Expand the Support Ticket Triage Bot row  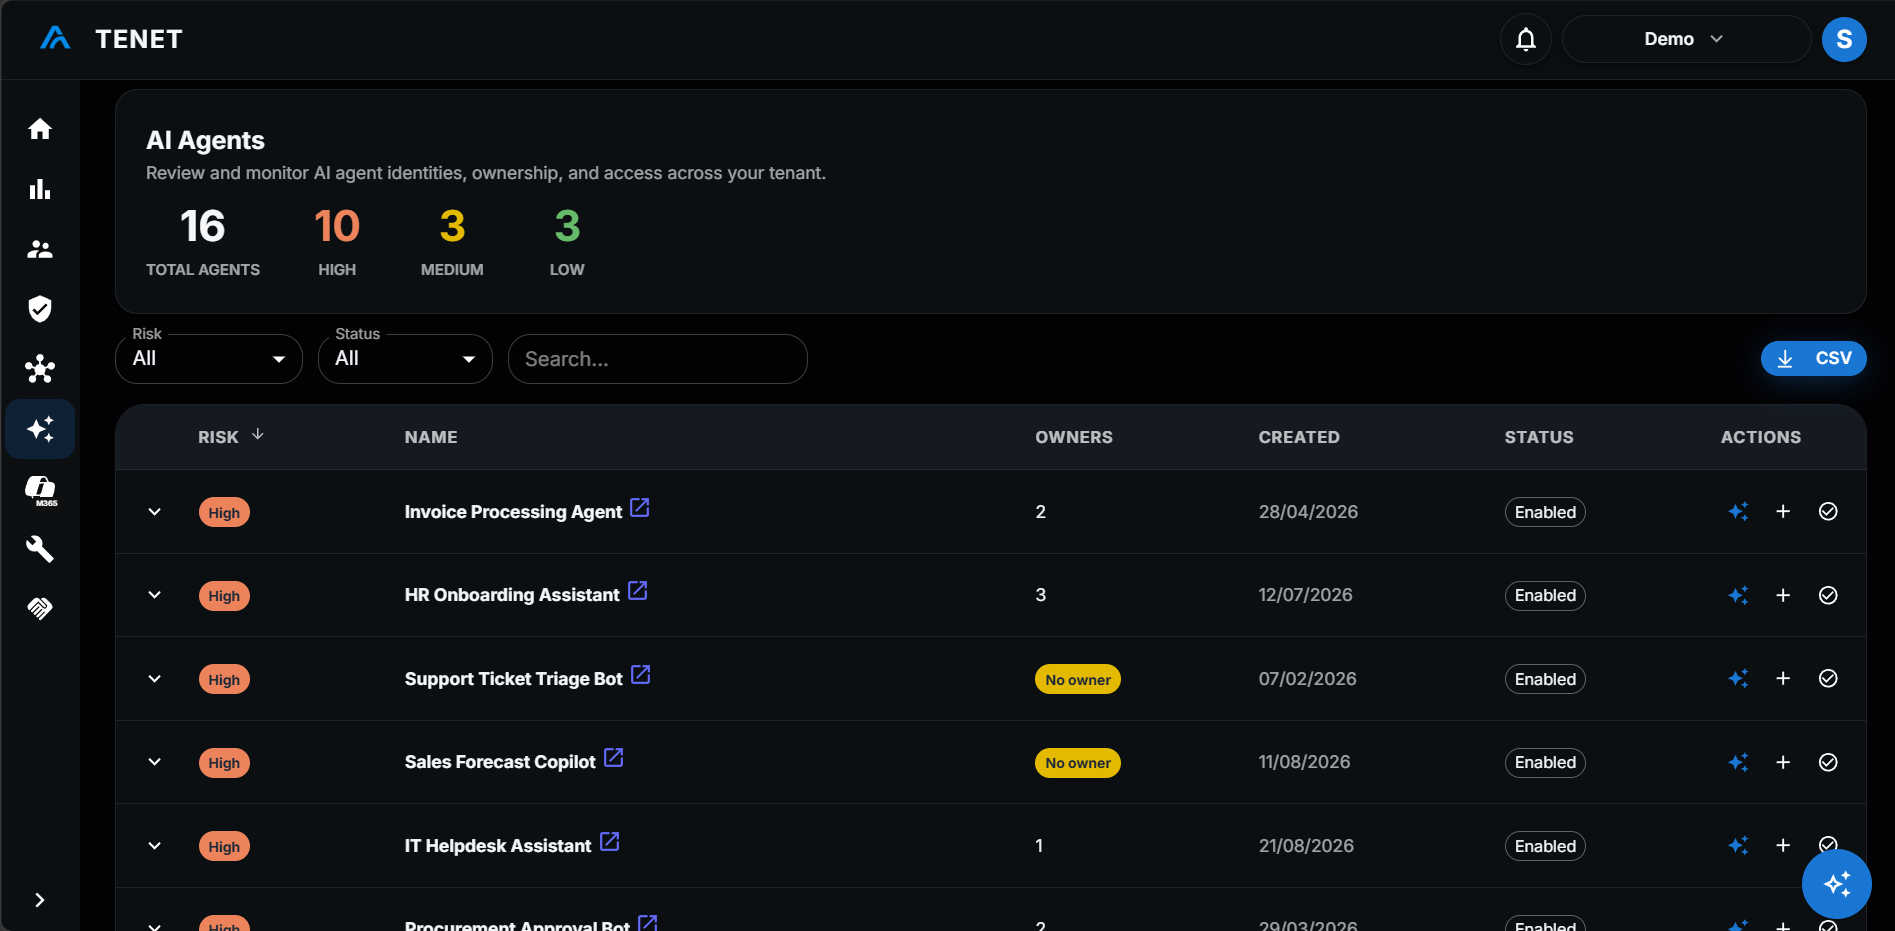click(154, 679)
